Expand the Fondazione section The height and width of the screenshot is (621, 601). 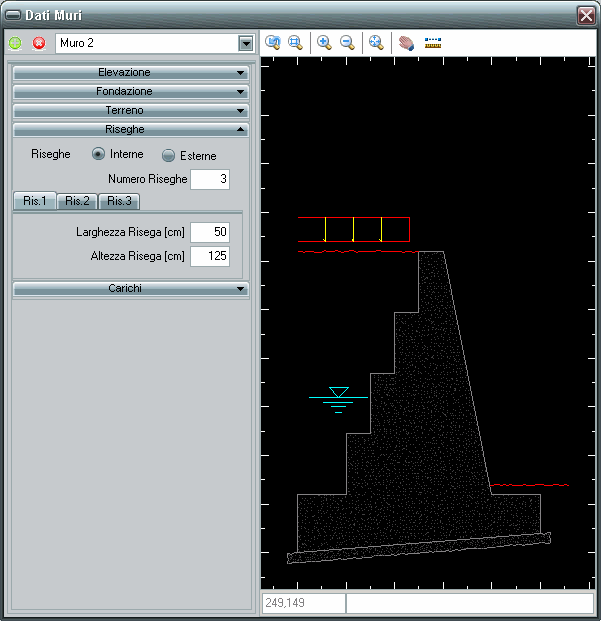point(130,91)
